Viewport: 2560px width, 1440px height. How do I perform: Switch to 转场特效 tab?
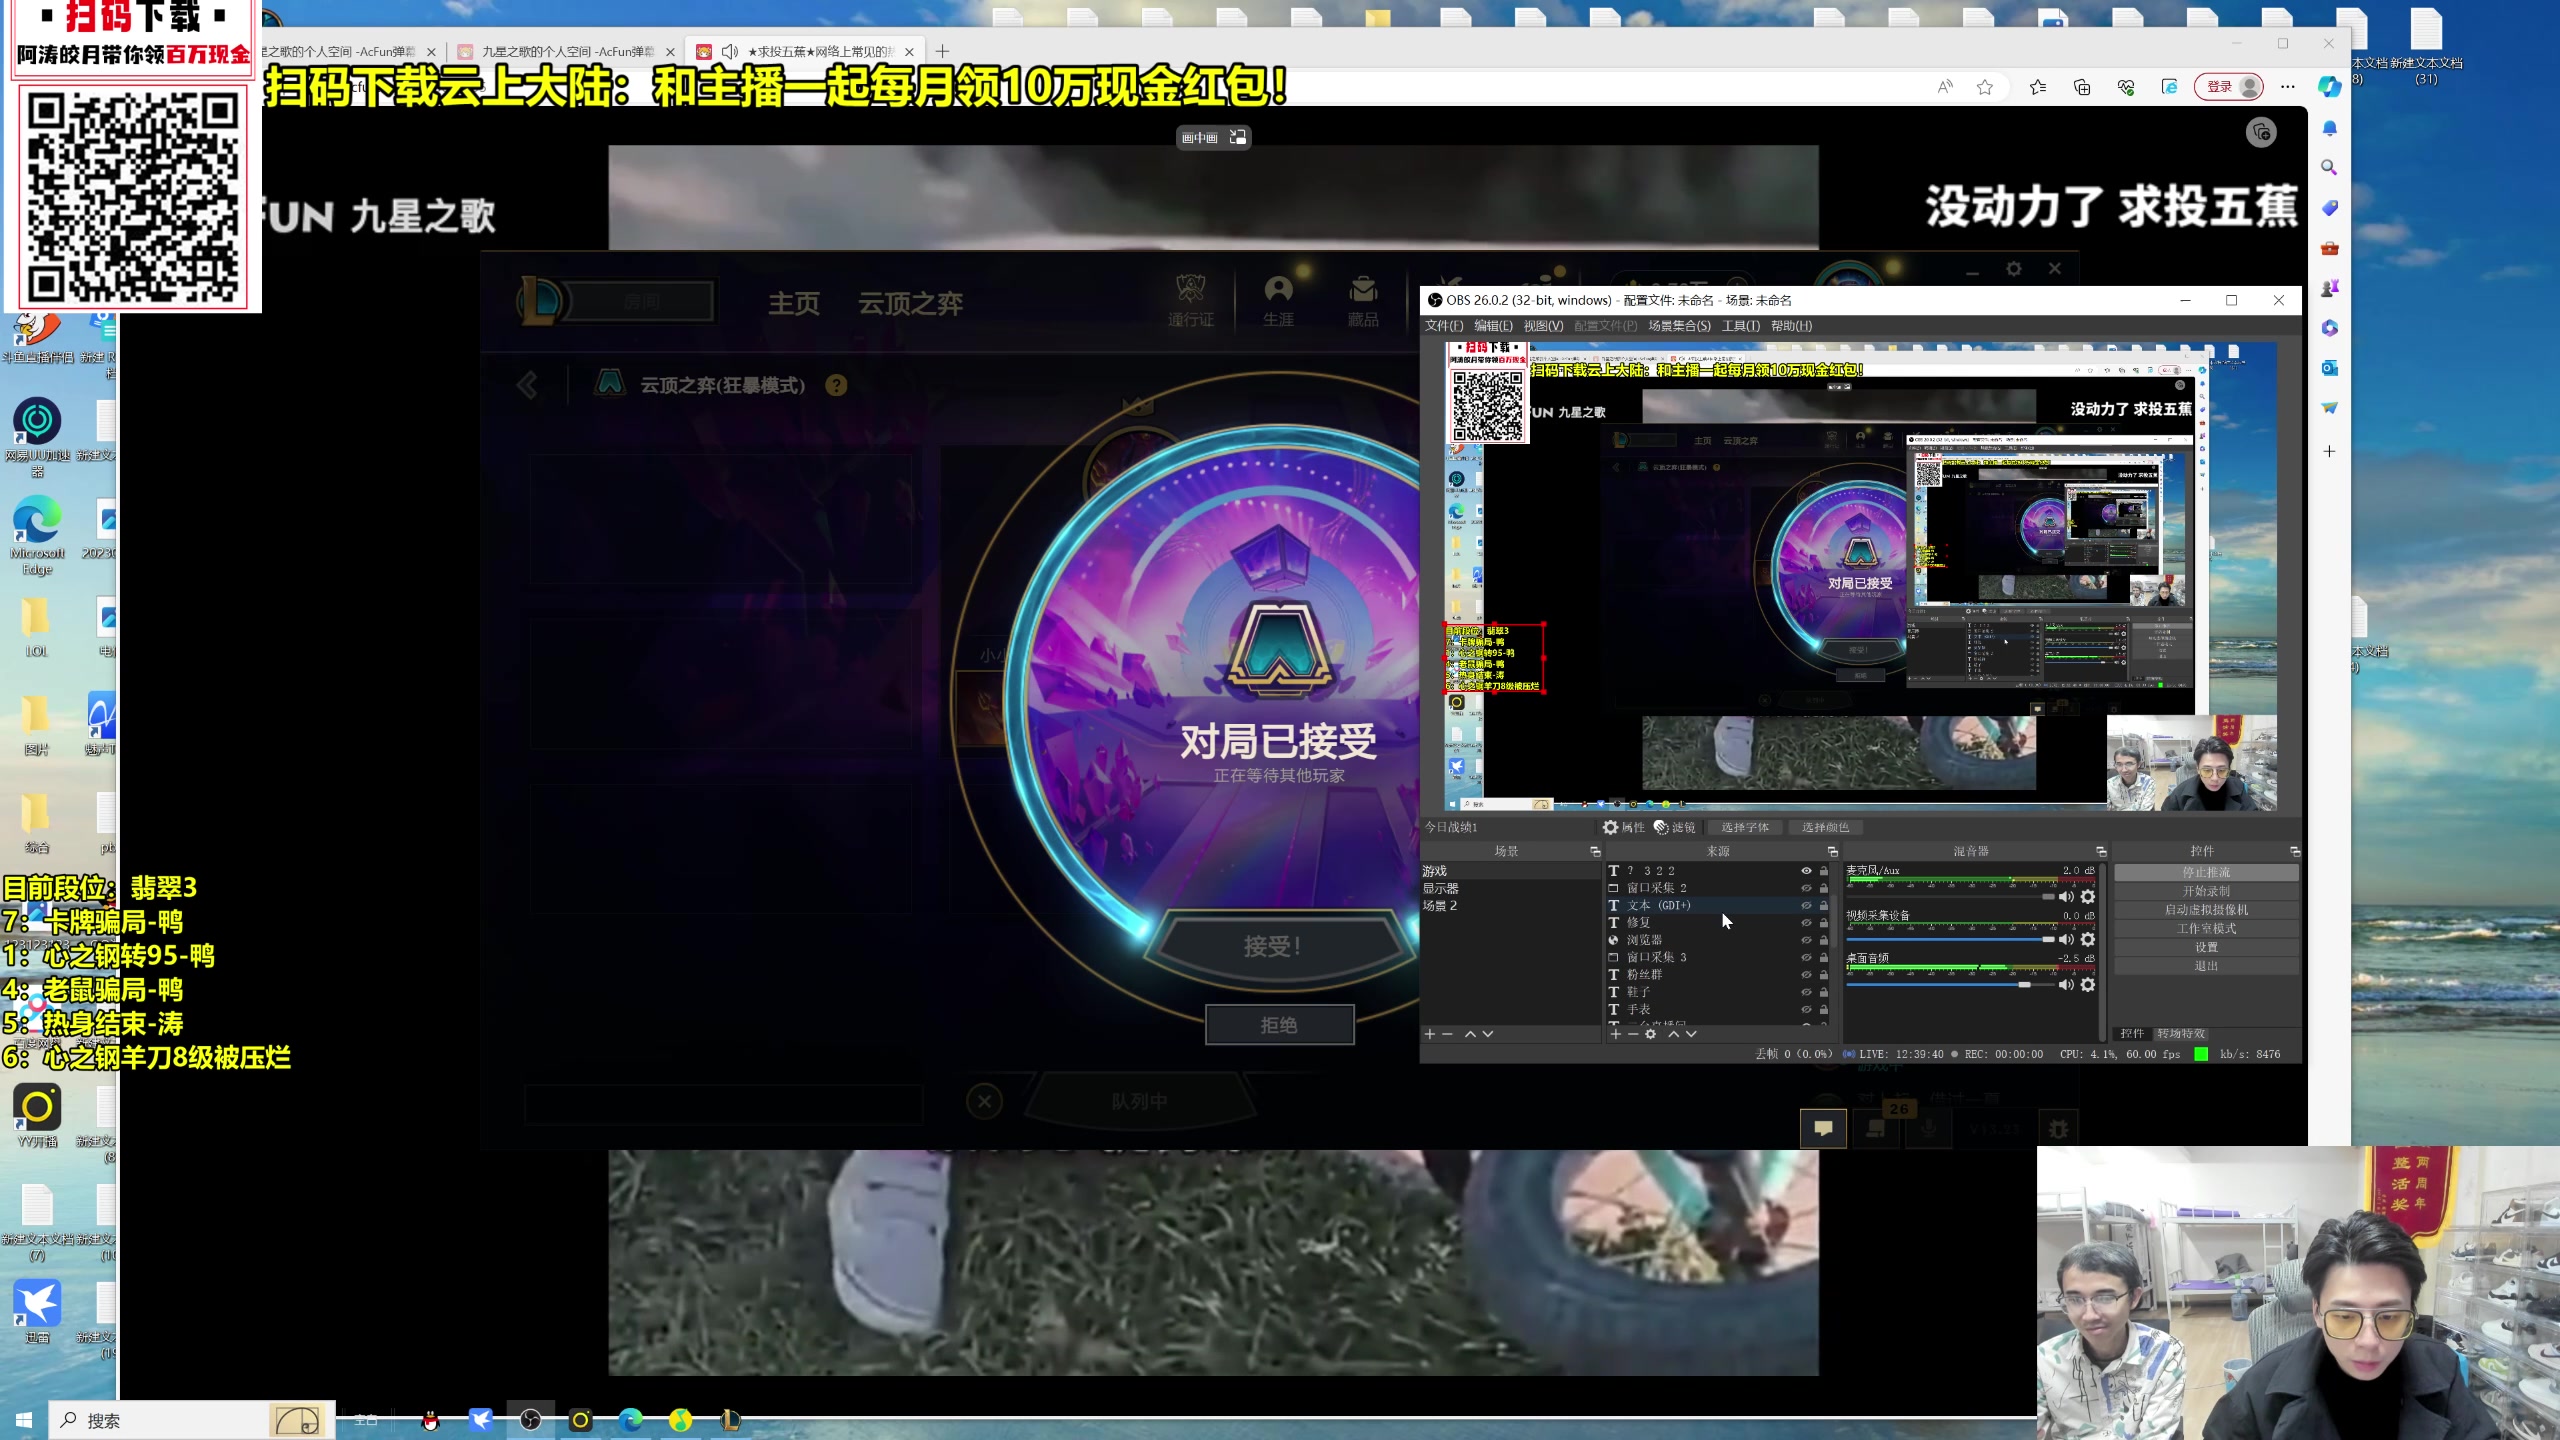coord(2181,1034)
